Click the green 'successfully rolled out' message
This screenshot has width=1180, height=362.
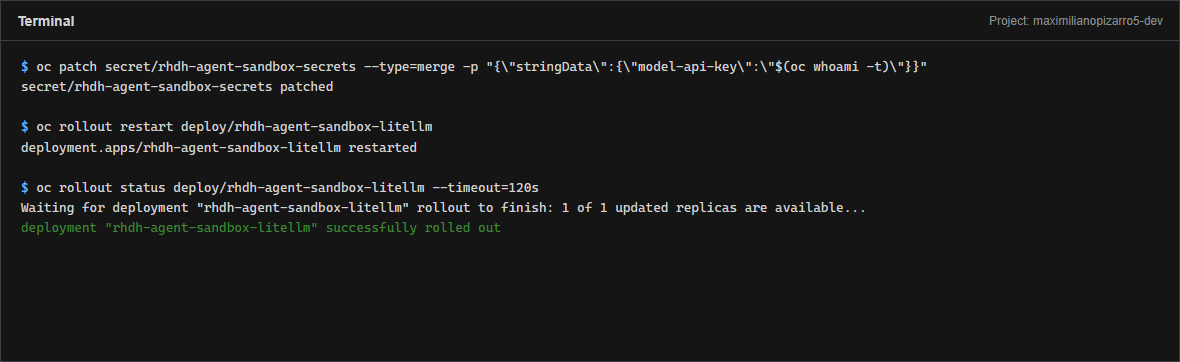pos(260,227)
